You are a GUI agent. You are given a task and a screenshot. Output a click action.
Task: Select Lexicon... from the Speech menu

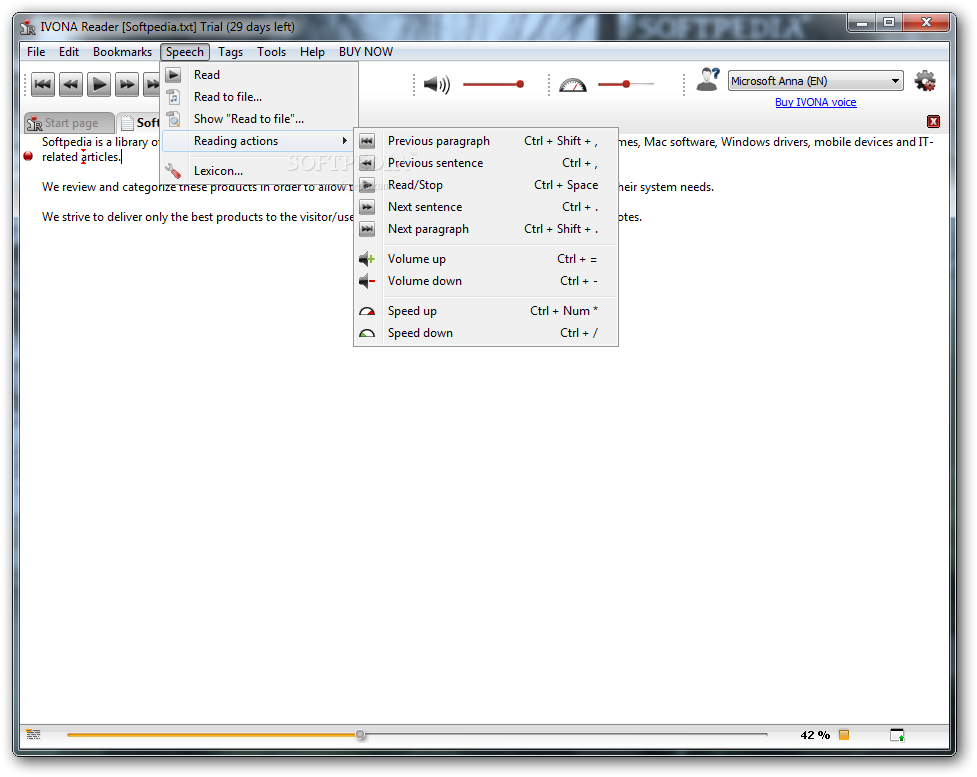(259, 171)
